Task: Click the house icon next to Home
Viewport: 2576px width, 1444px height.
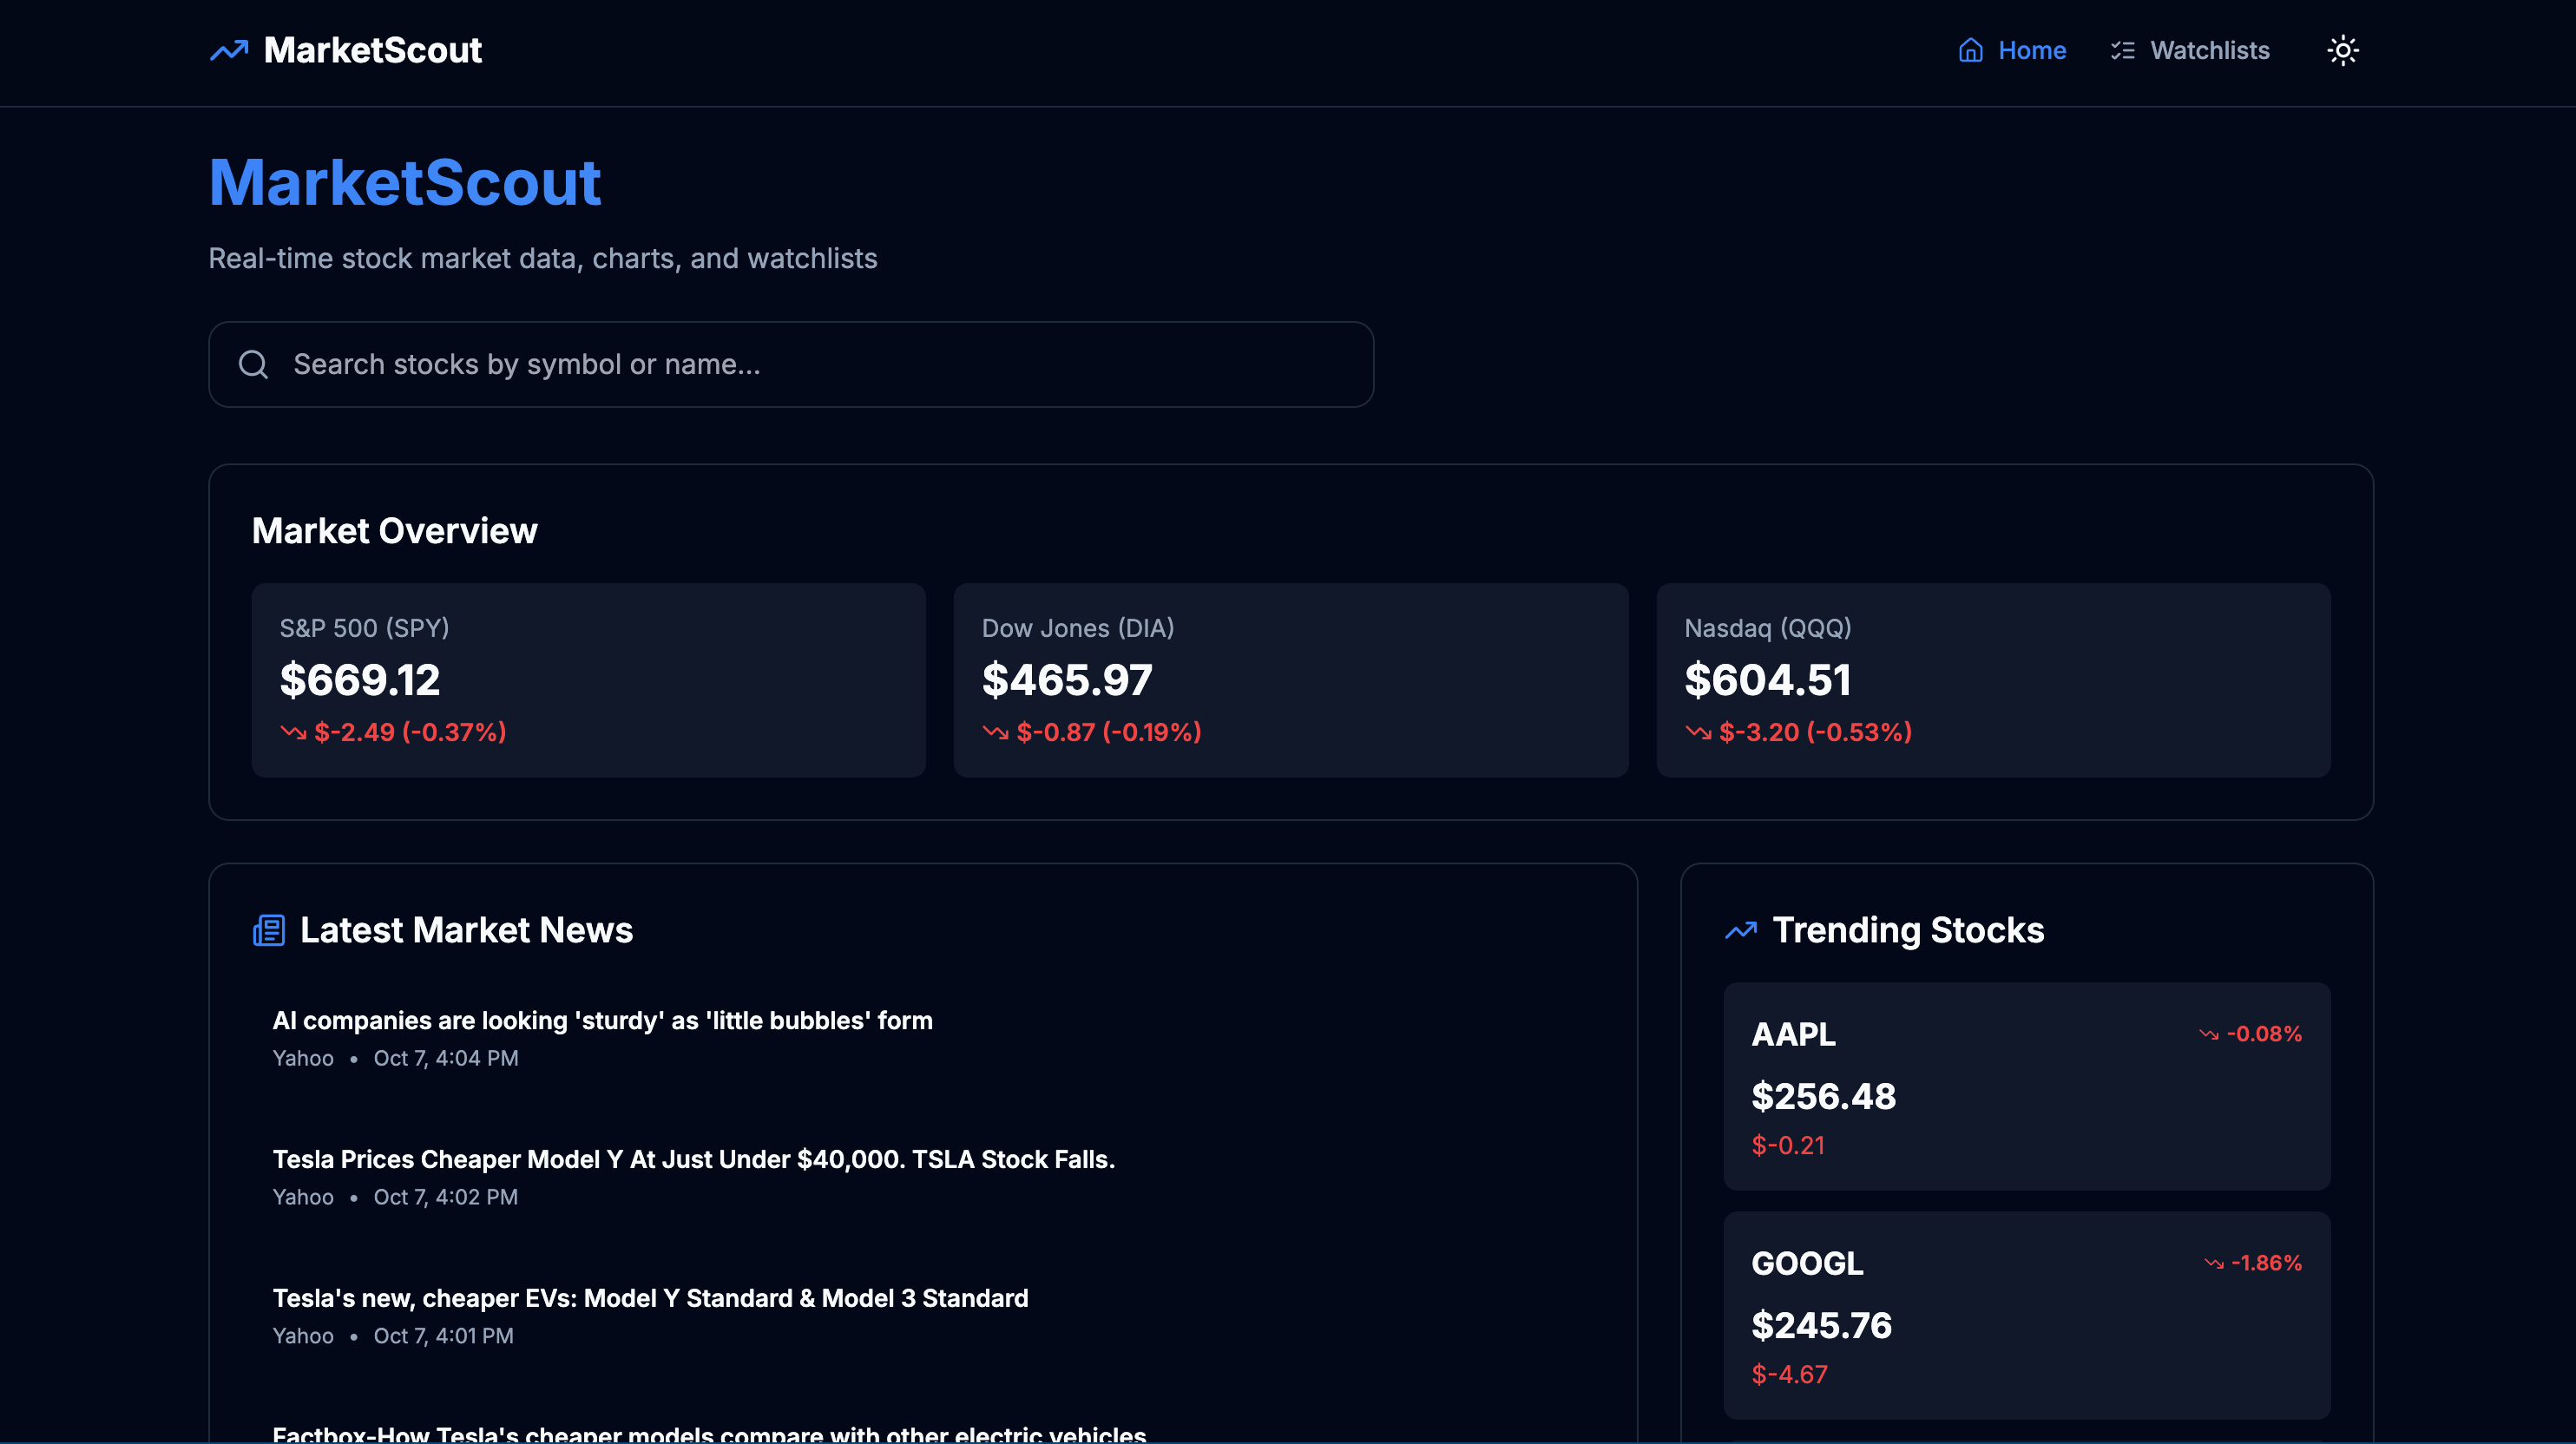Action: tap(1969, 50)
